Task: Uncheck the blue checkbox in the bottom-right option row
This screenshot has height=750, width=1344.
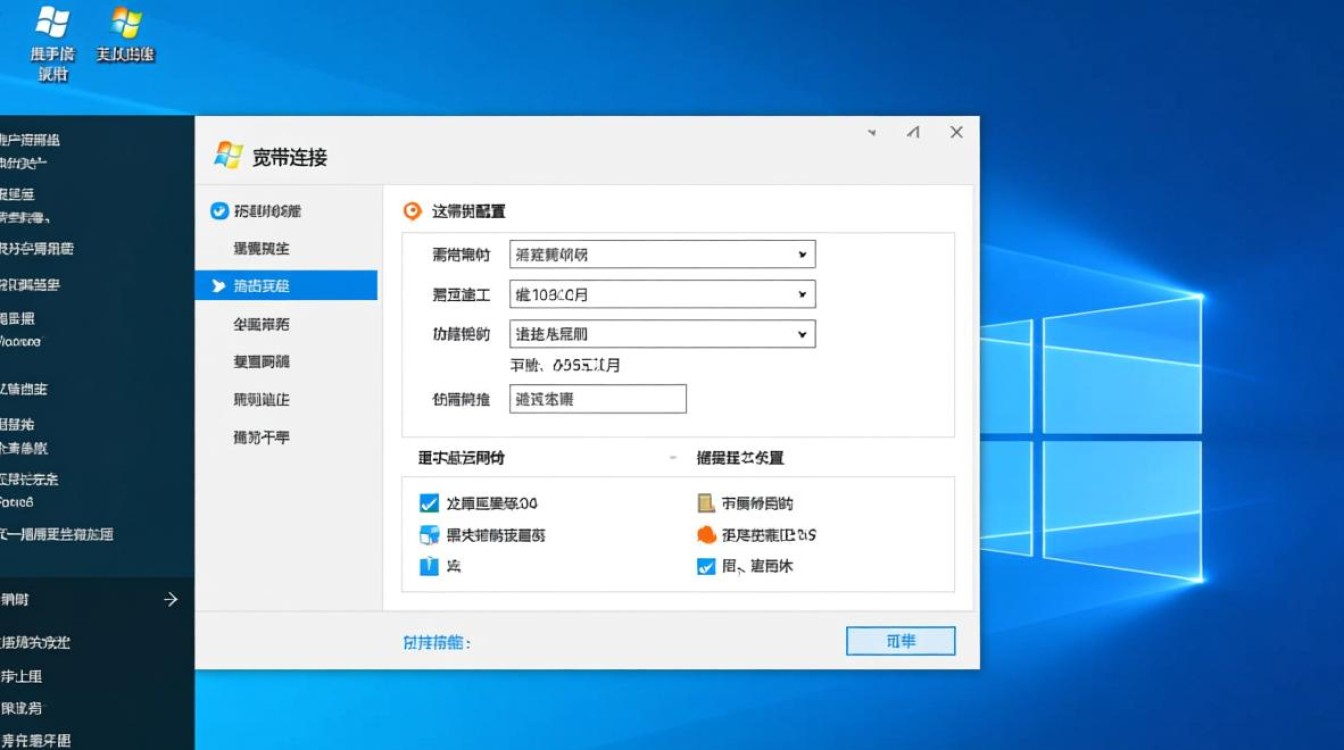Action: (x=706, y=565)
